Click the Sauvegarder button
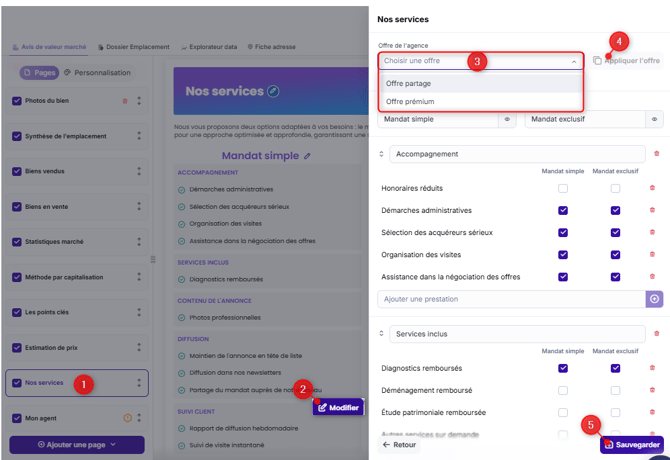The height and width of the screenshot is (460, 670). click(632, 445)
